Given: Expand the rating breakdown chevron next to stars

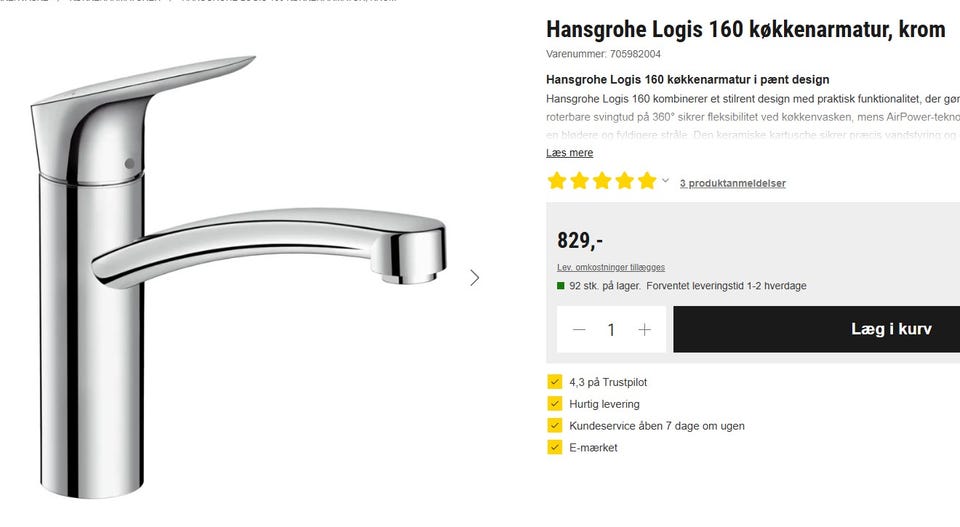Looking at the screenshot, I should [665, 181].
